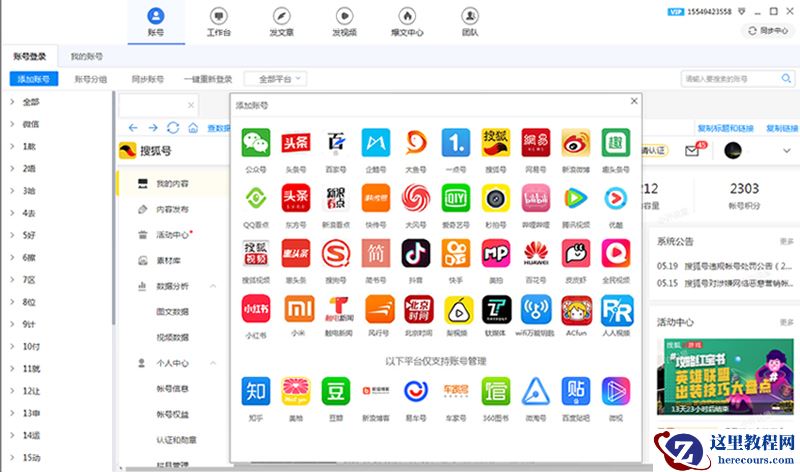Choose the 腾讯视频 platform icon
Screen dimensions: 800x472
(576, 198)
